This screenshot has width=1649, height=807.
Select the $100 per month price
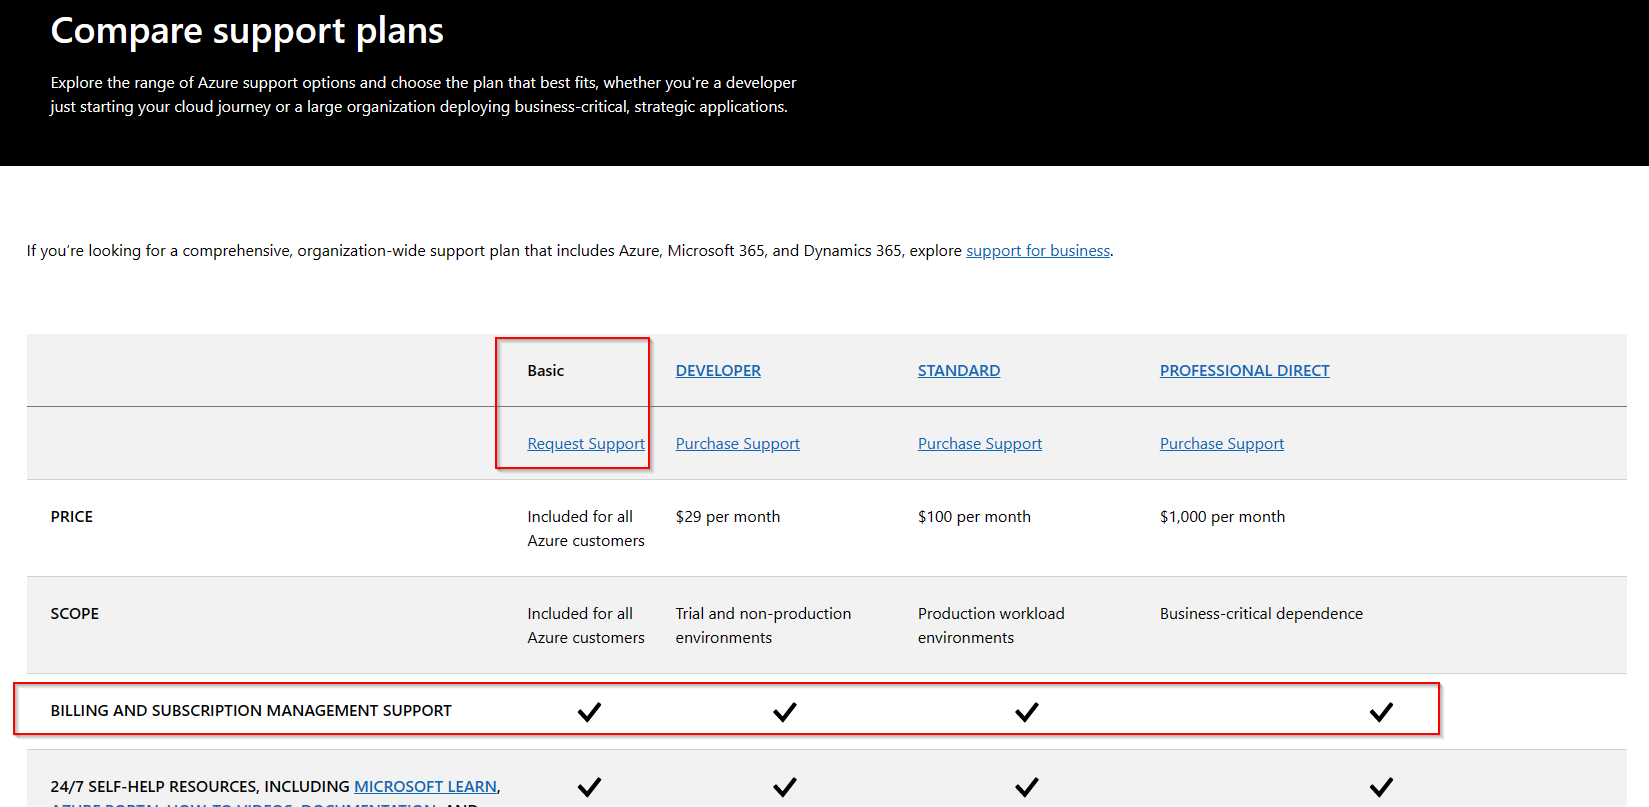point(974,517)
